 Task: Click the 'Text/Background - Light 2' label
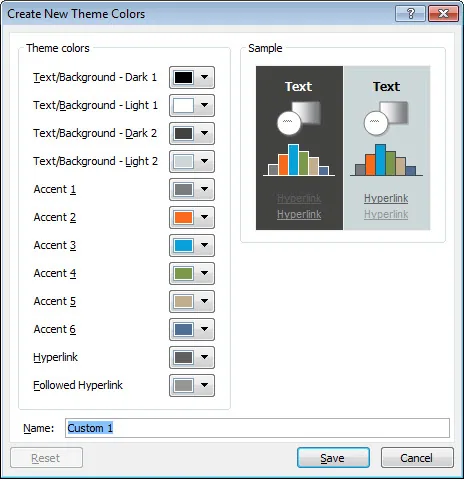pyautogui.click(x=95, y=161)
